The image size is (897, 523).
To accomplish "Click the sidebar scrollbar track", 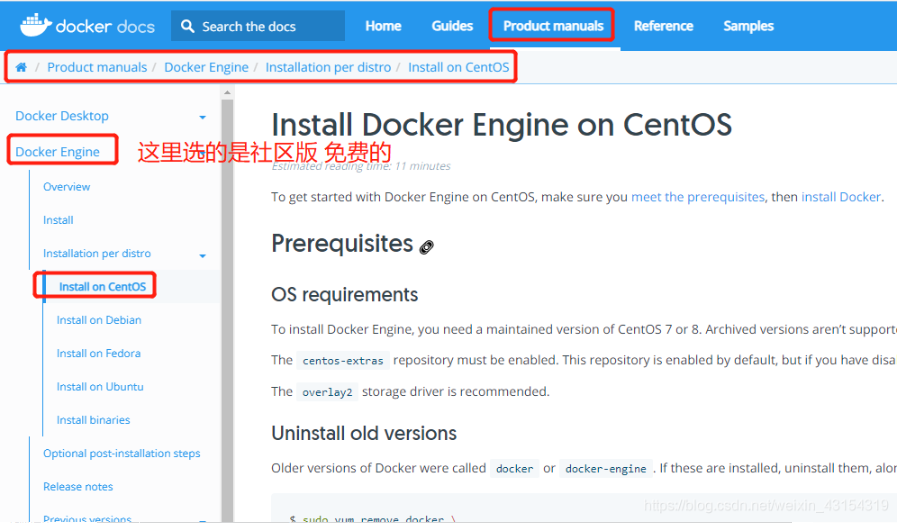I will (227, 309).
